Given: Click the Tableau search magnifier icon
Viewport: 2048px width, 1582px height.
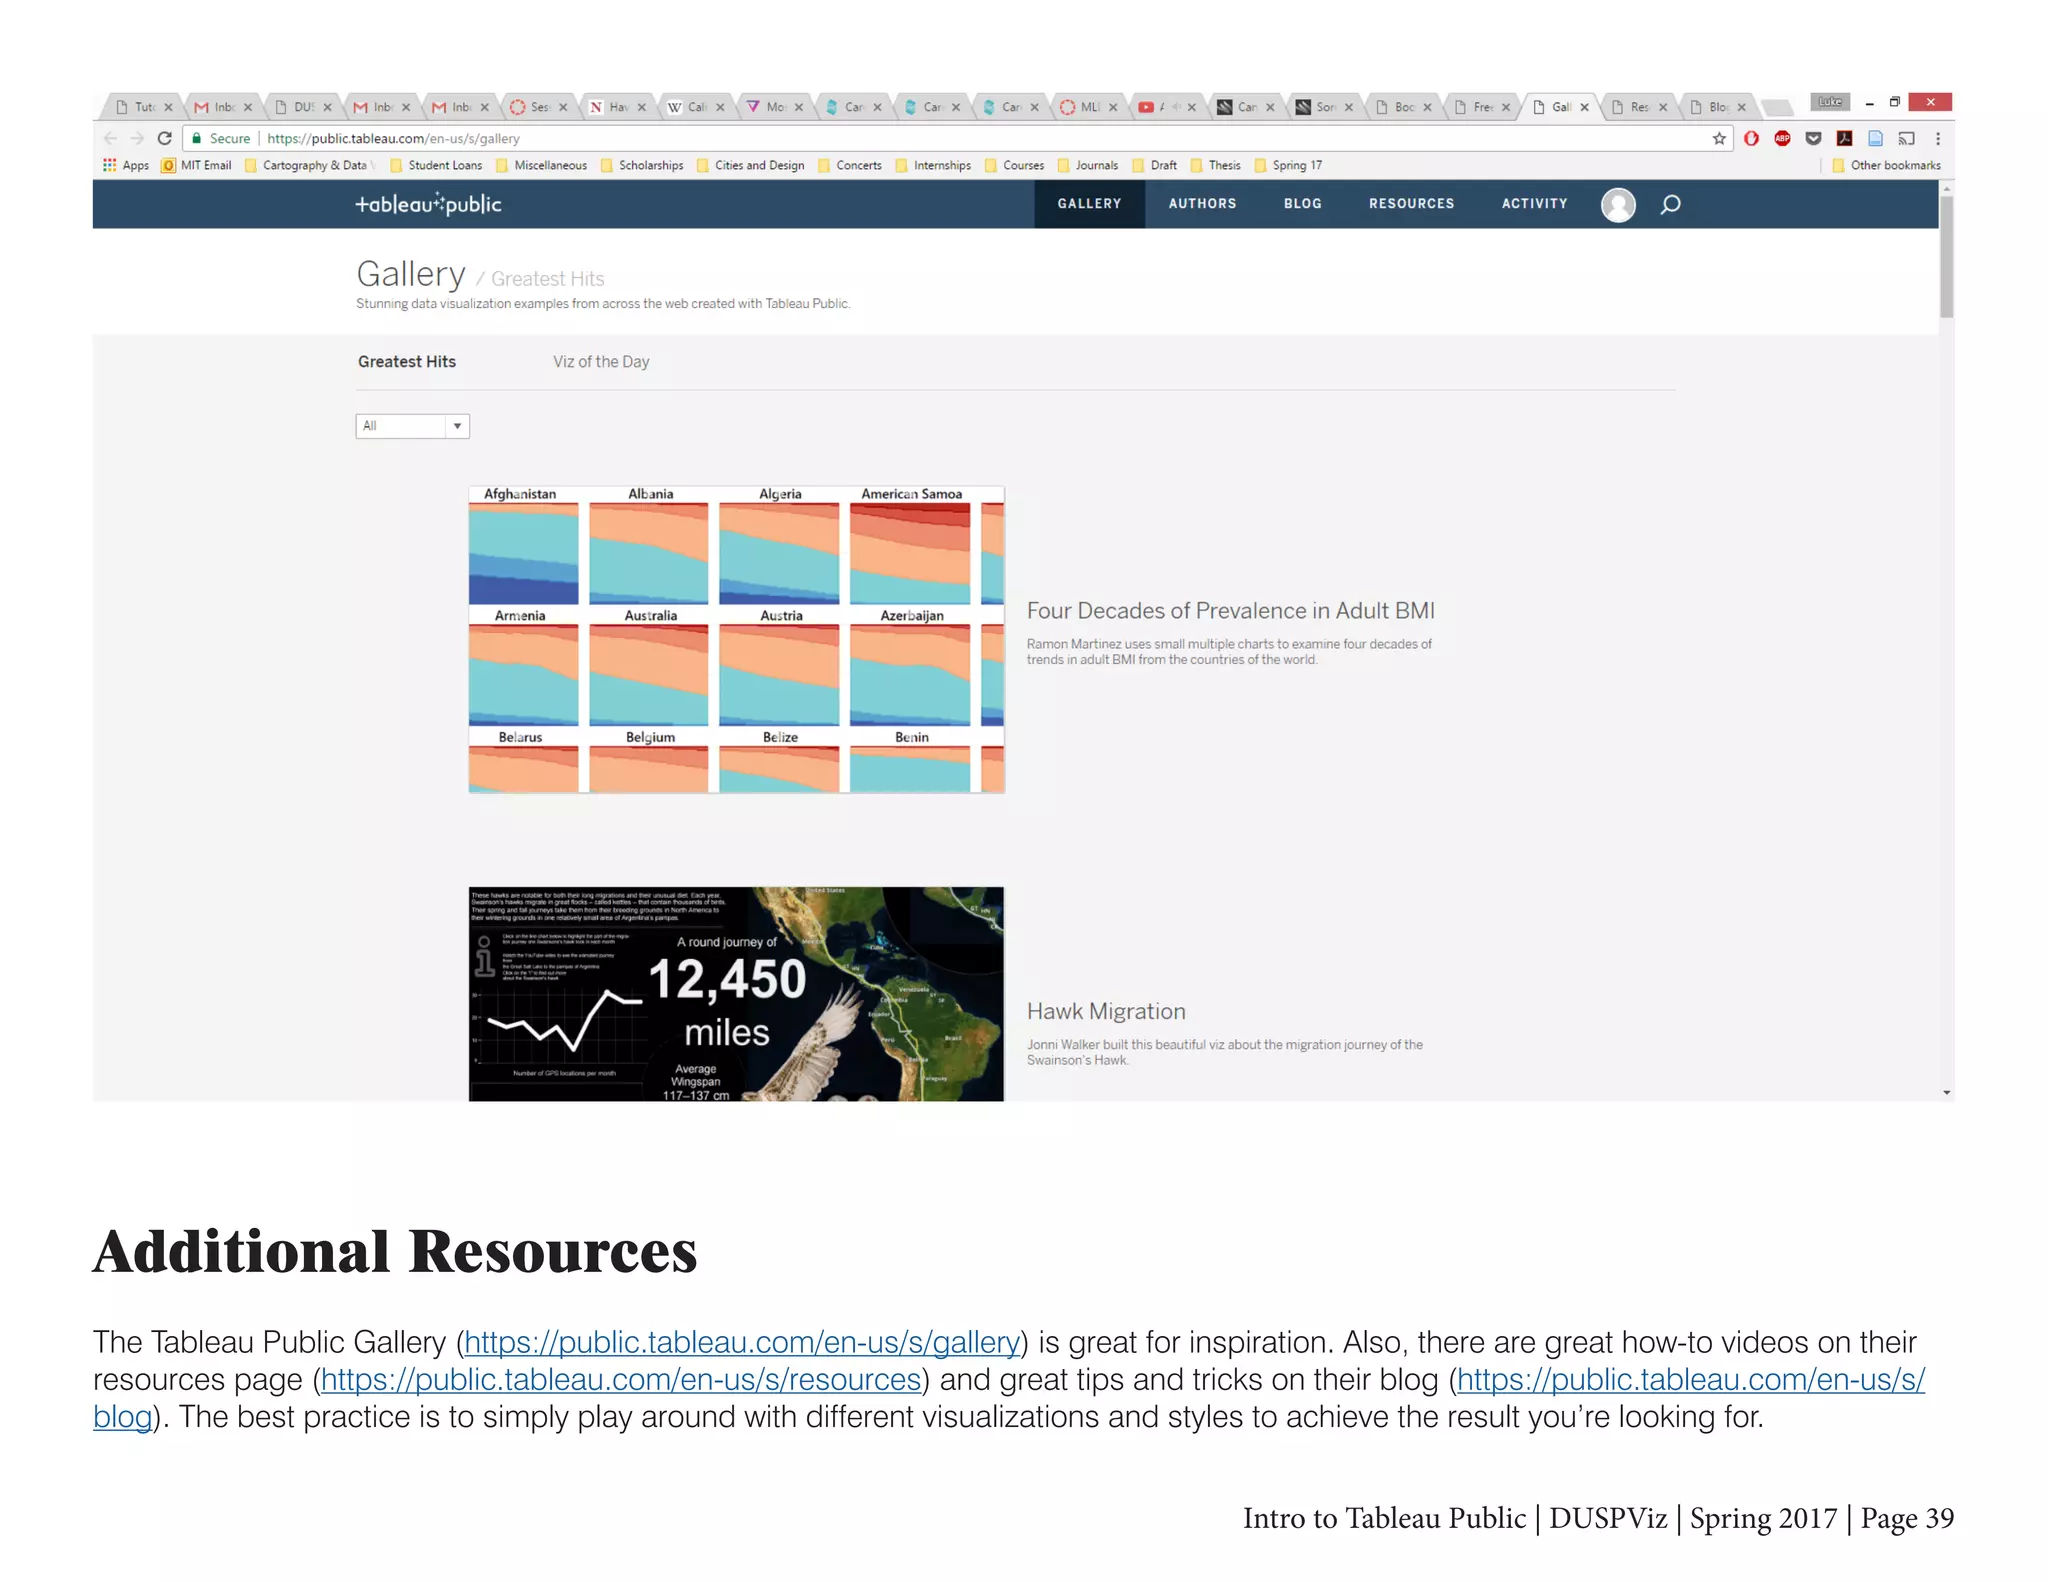Looking at the screenshot, I should pyautogui.click(x=1670, y=204).
